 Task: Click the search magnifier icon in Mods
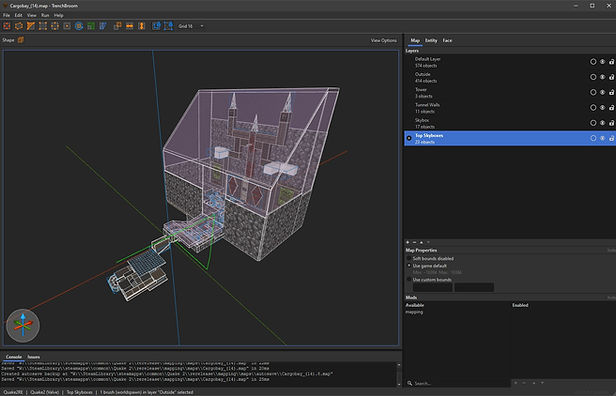point(410,383)
